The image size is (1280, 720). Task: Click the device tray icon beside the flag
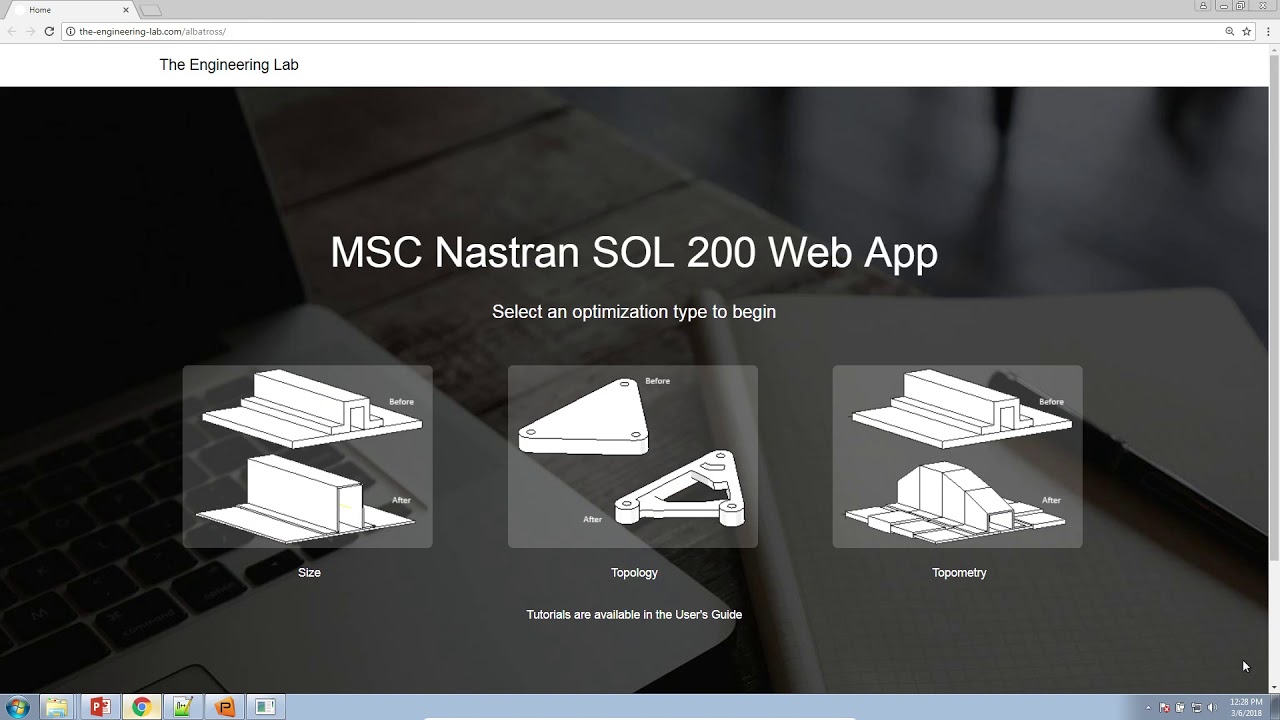pyautogui.click(x=1180, y=708)
